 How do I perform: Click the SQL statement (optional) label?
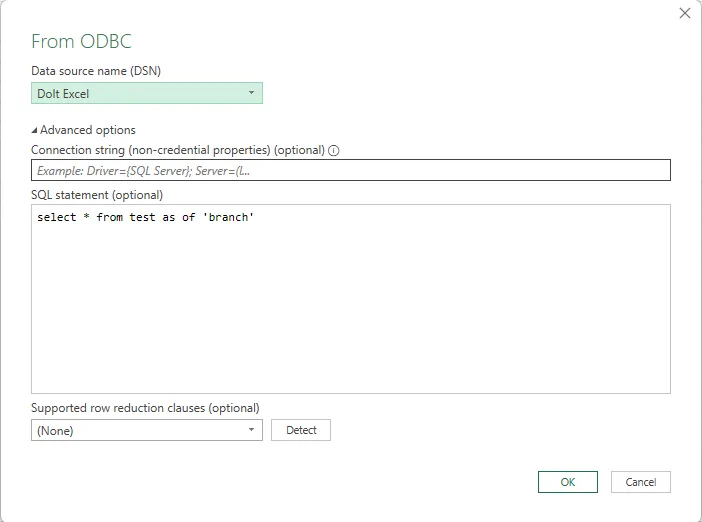coord(96,195)
